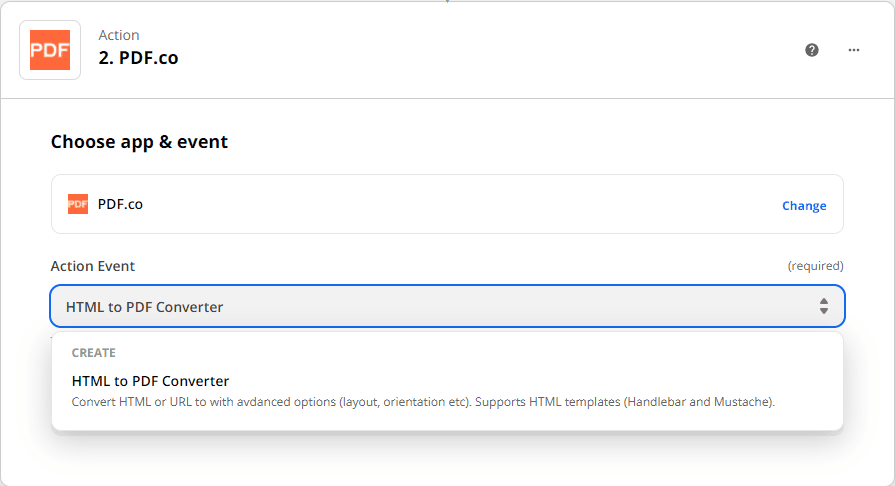This screenshot has width=895, height=486.
Task: Open help via the question mark icon
Action: click(812, 50)
